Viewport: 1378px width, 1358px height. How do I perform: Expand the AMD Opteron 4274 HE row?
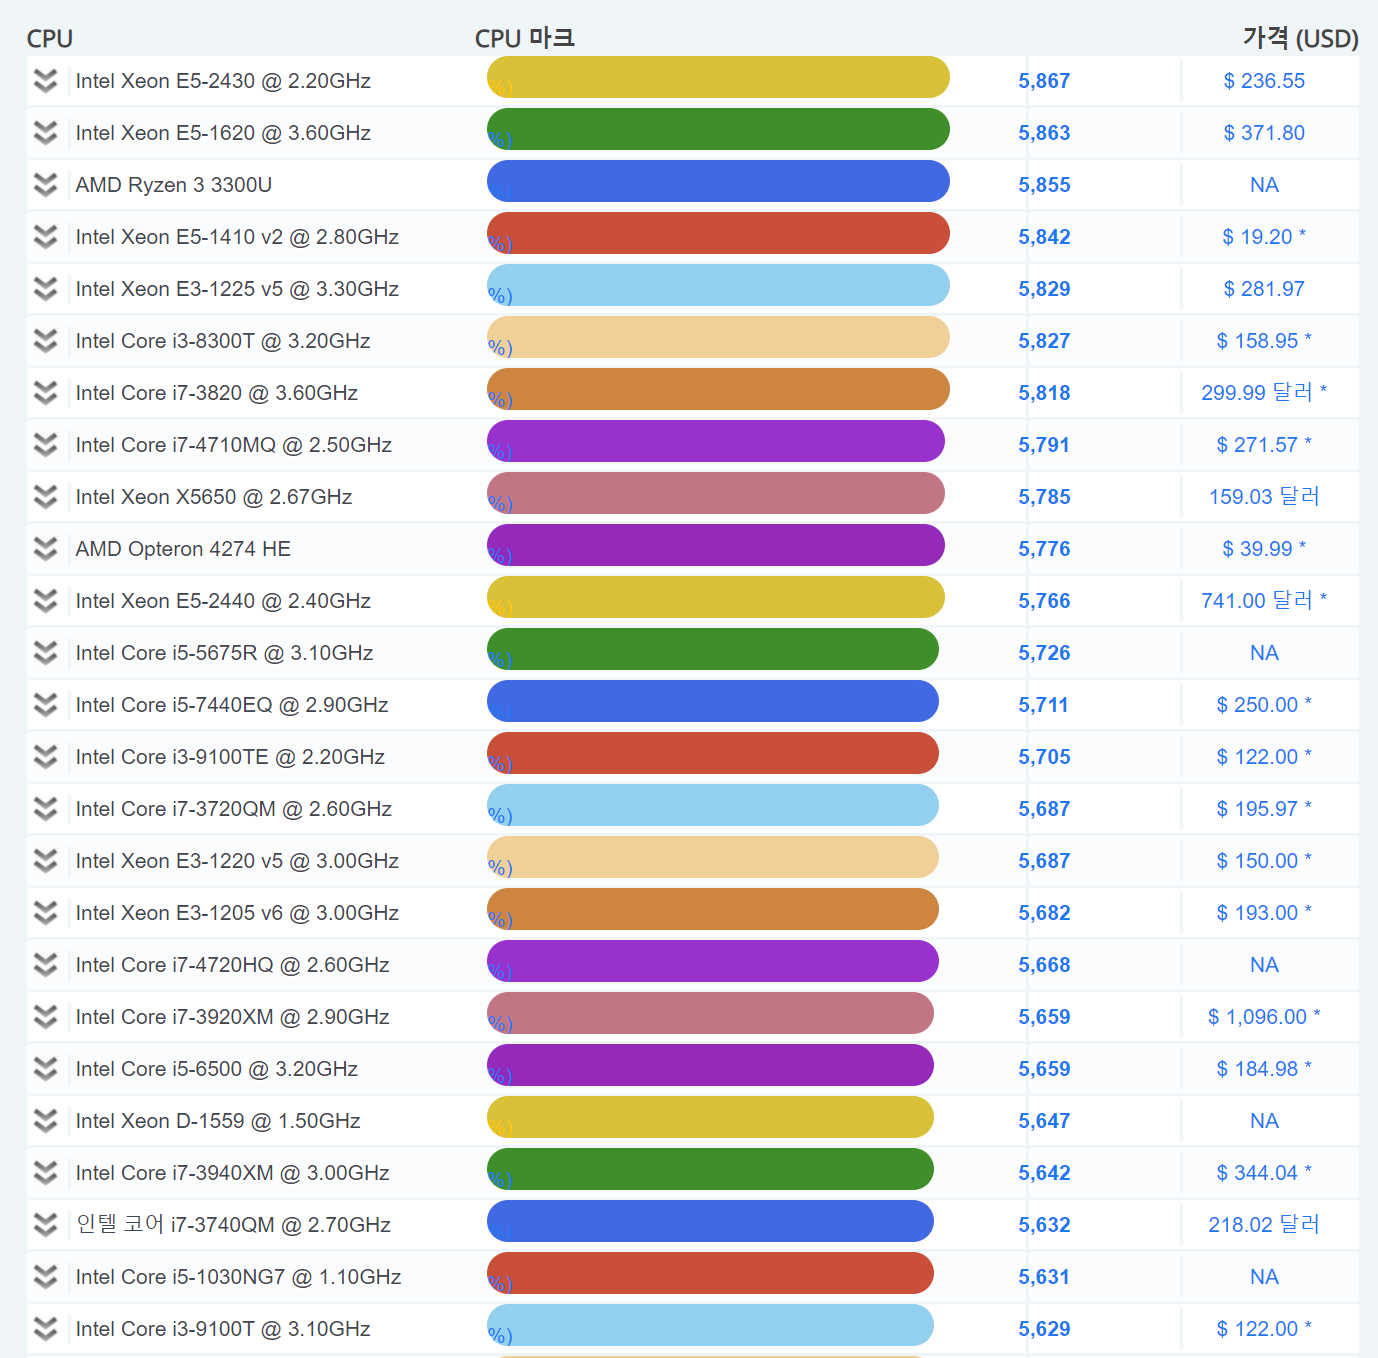coord(45,549)
